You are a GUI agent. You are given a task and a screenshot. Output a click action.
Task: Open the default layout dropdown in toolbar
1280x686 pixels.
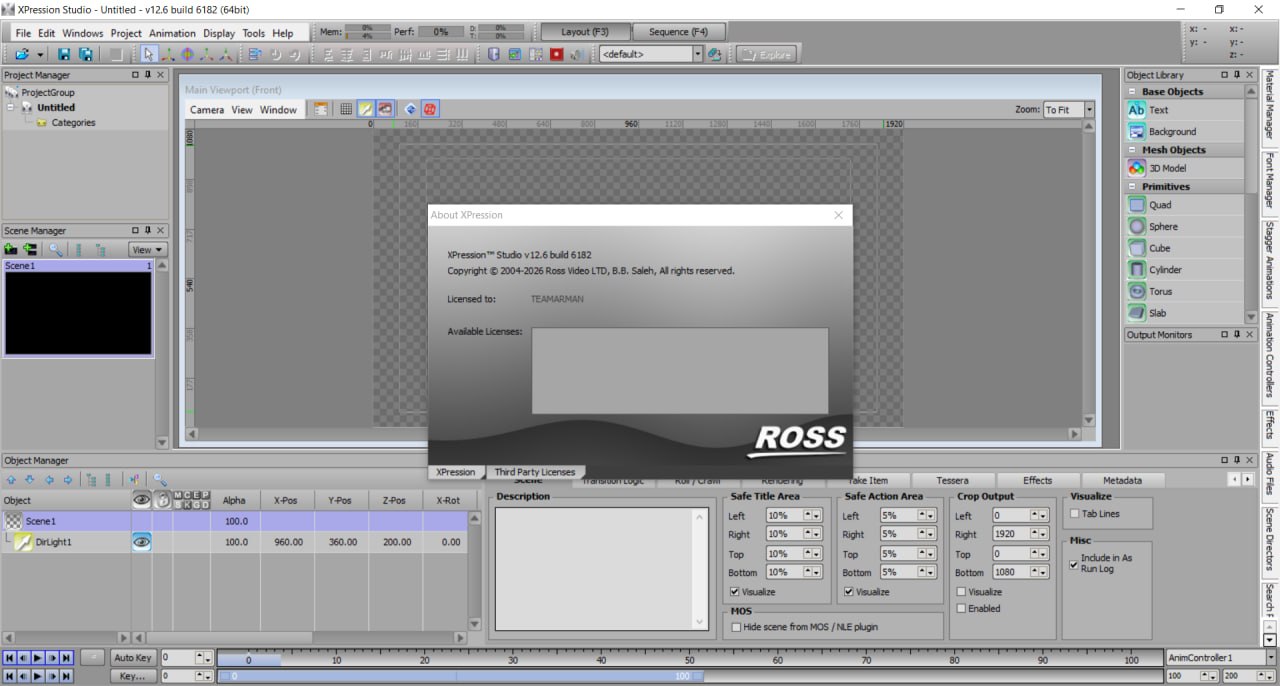(x=697, y=54)
